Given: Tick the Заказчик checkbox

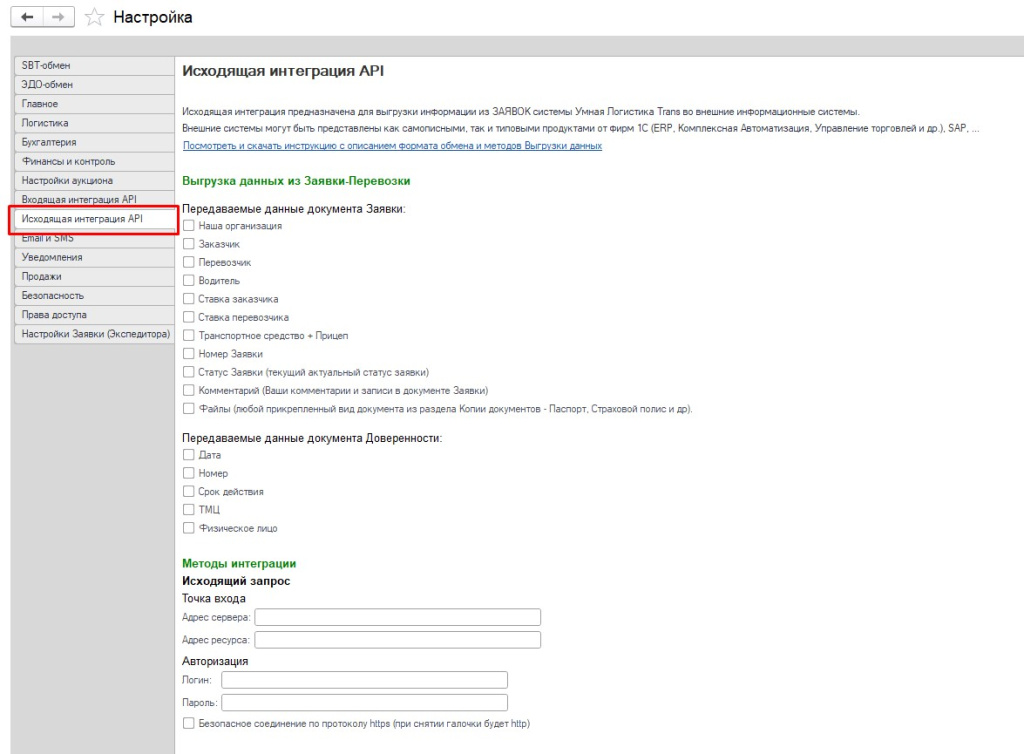Looking at the screenshot, I should (189, 243).
